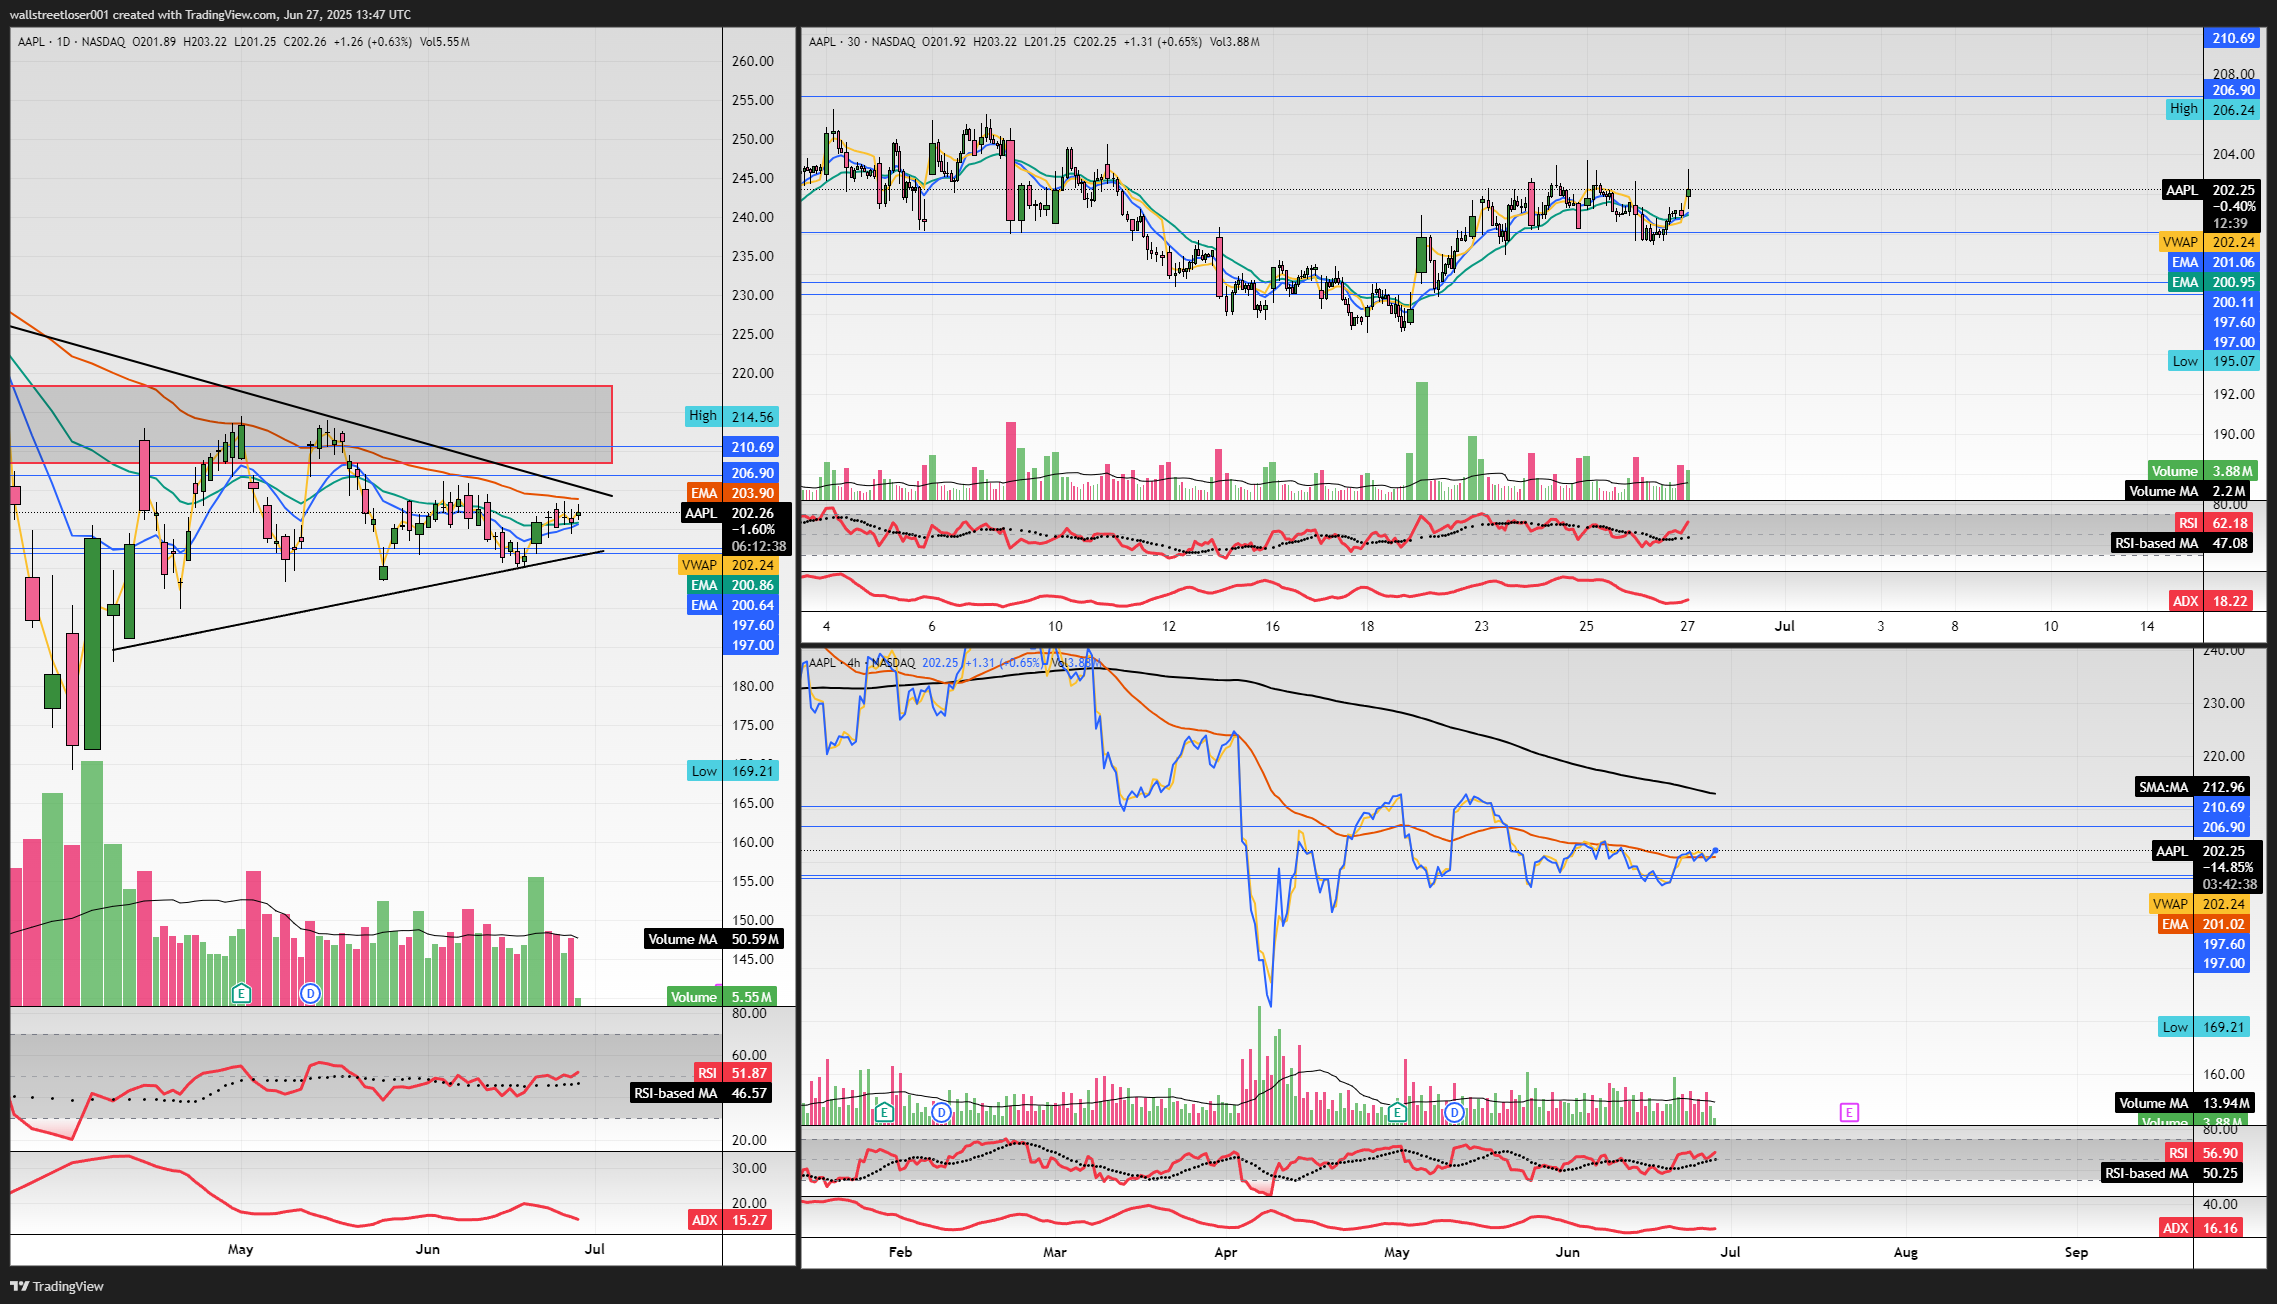Click RSI-based MA 50.25 label

(2173, 1173)
